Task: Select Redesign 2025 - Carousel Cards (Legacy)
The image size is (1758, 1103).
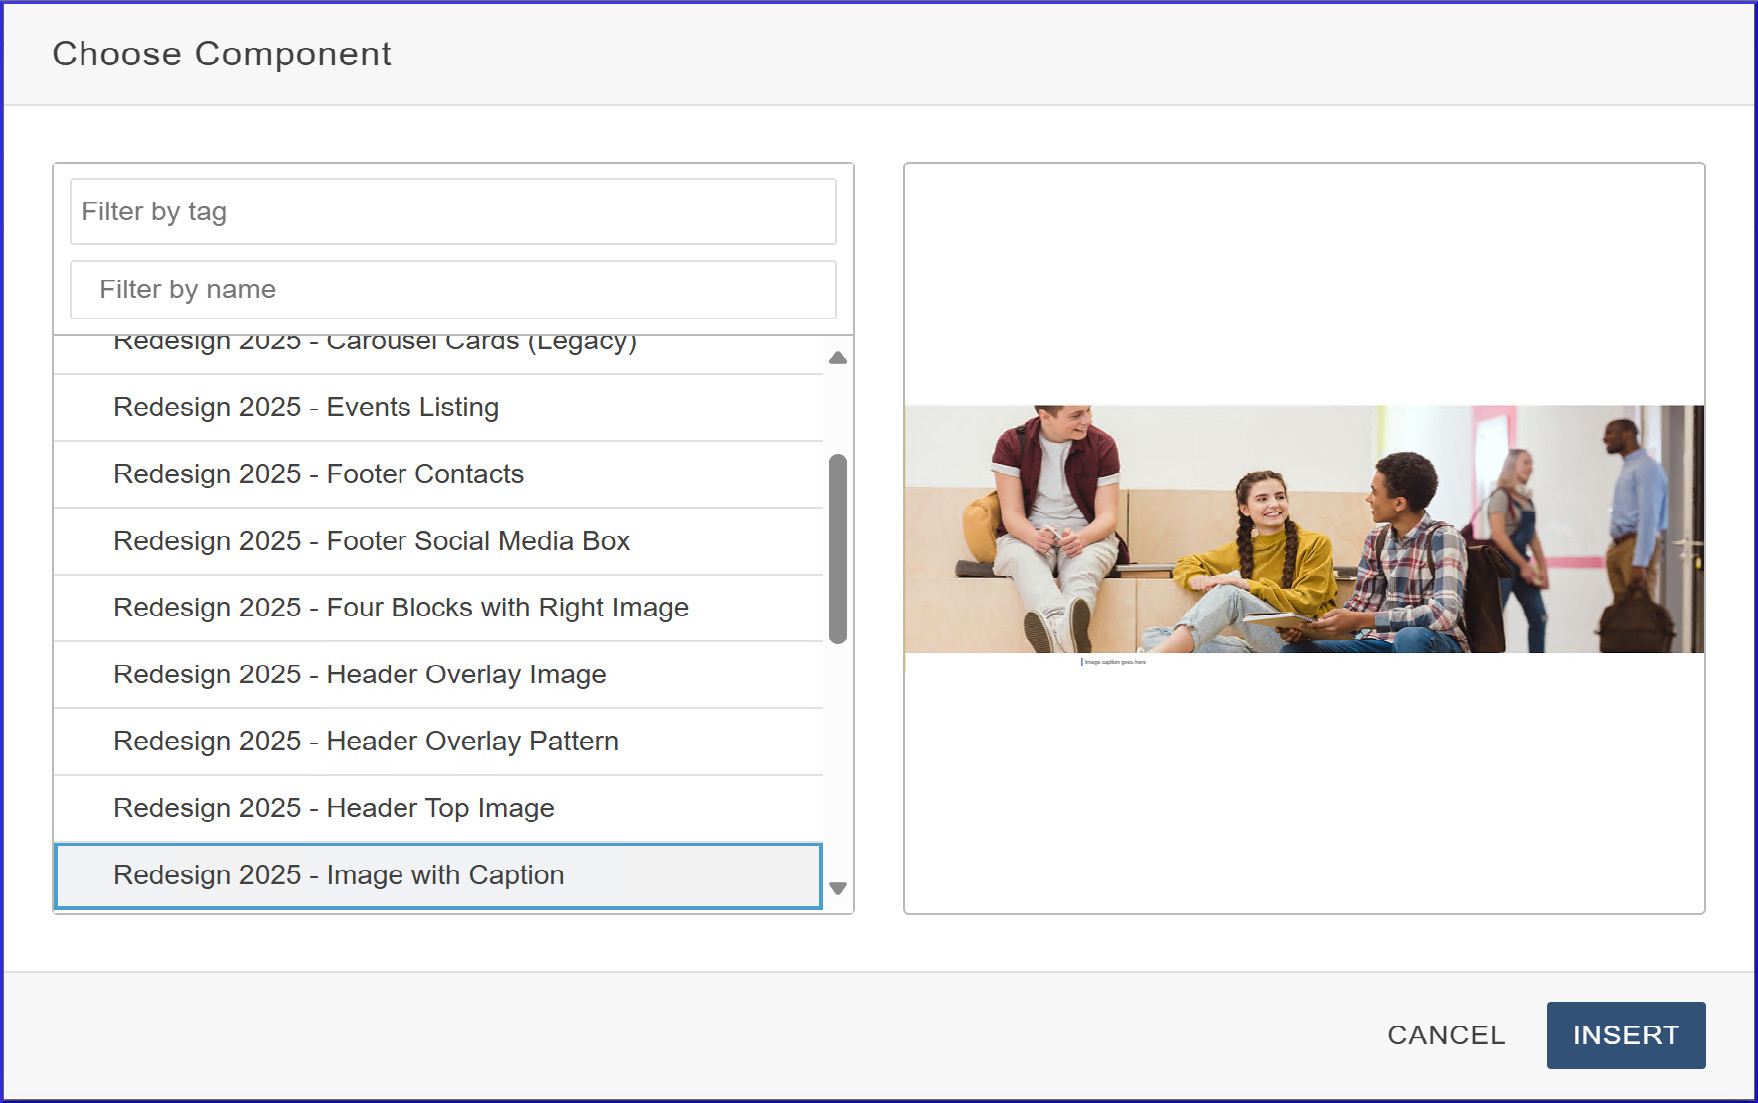Action: pyautogui.click(x=375, y=346)
